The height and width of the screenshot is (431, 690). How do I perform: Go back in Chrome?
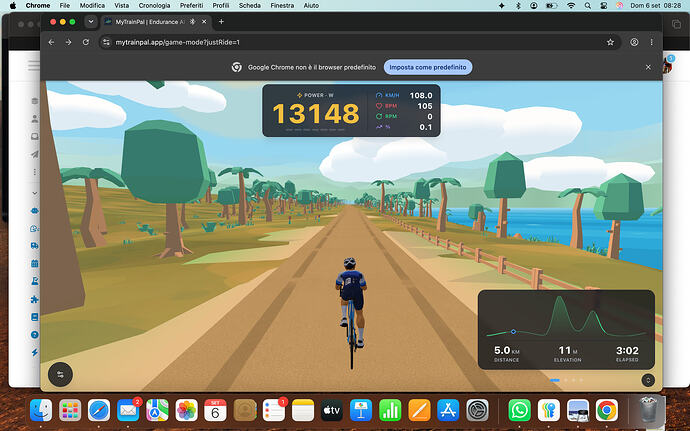pyautogui.click(x=51, y=42)
